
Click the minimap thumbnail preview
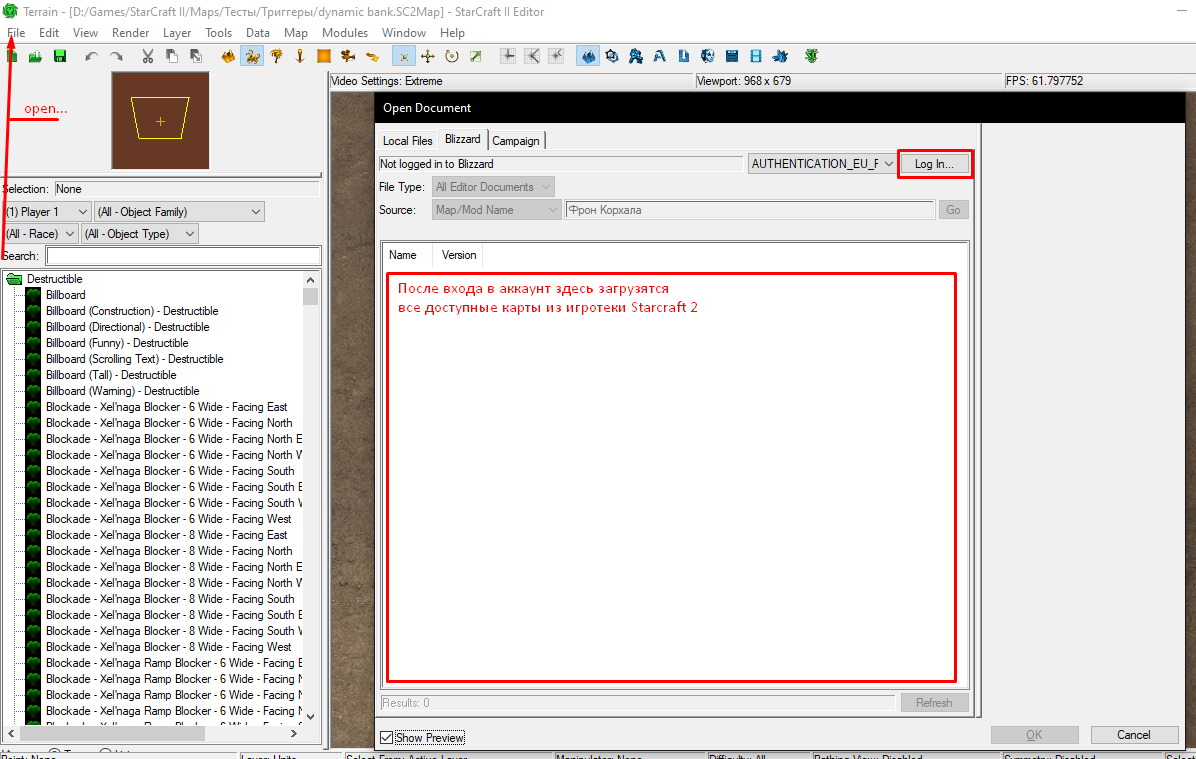point(160,121)
